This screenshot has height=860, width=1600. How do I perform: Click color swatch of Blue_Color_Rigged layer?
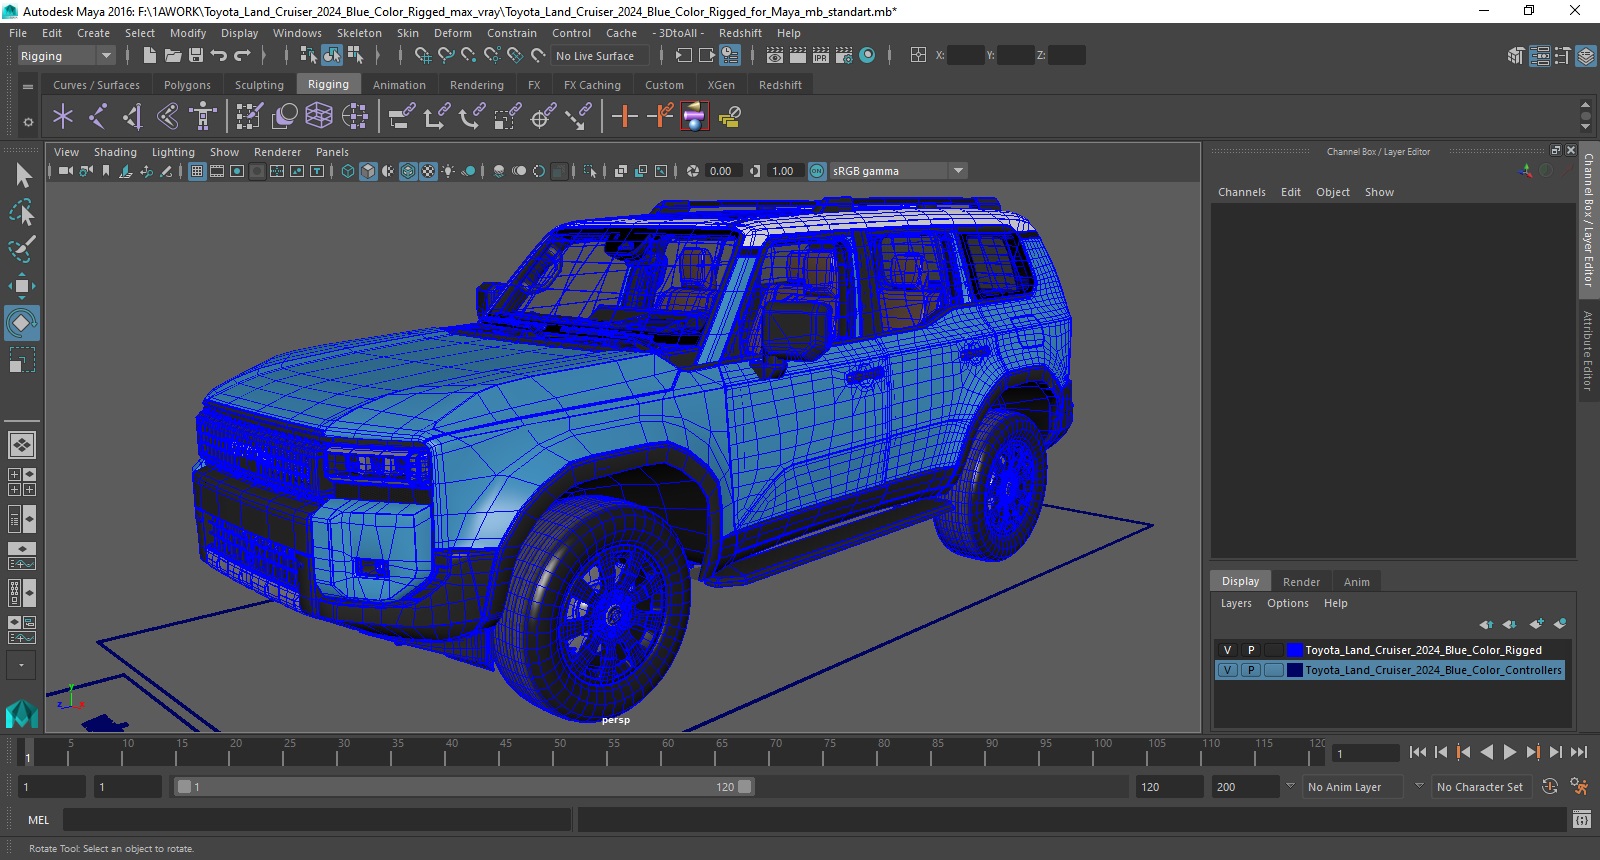1295,650
